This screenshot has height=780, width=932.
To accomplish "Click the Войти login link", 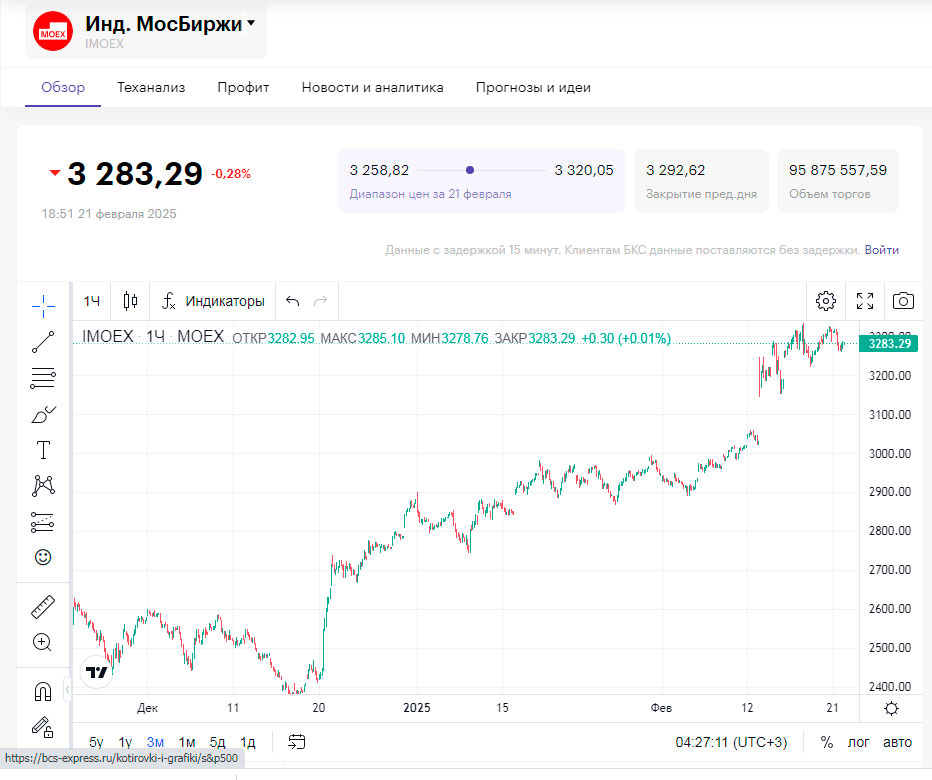I will pos(881,250).
